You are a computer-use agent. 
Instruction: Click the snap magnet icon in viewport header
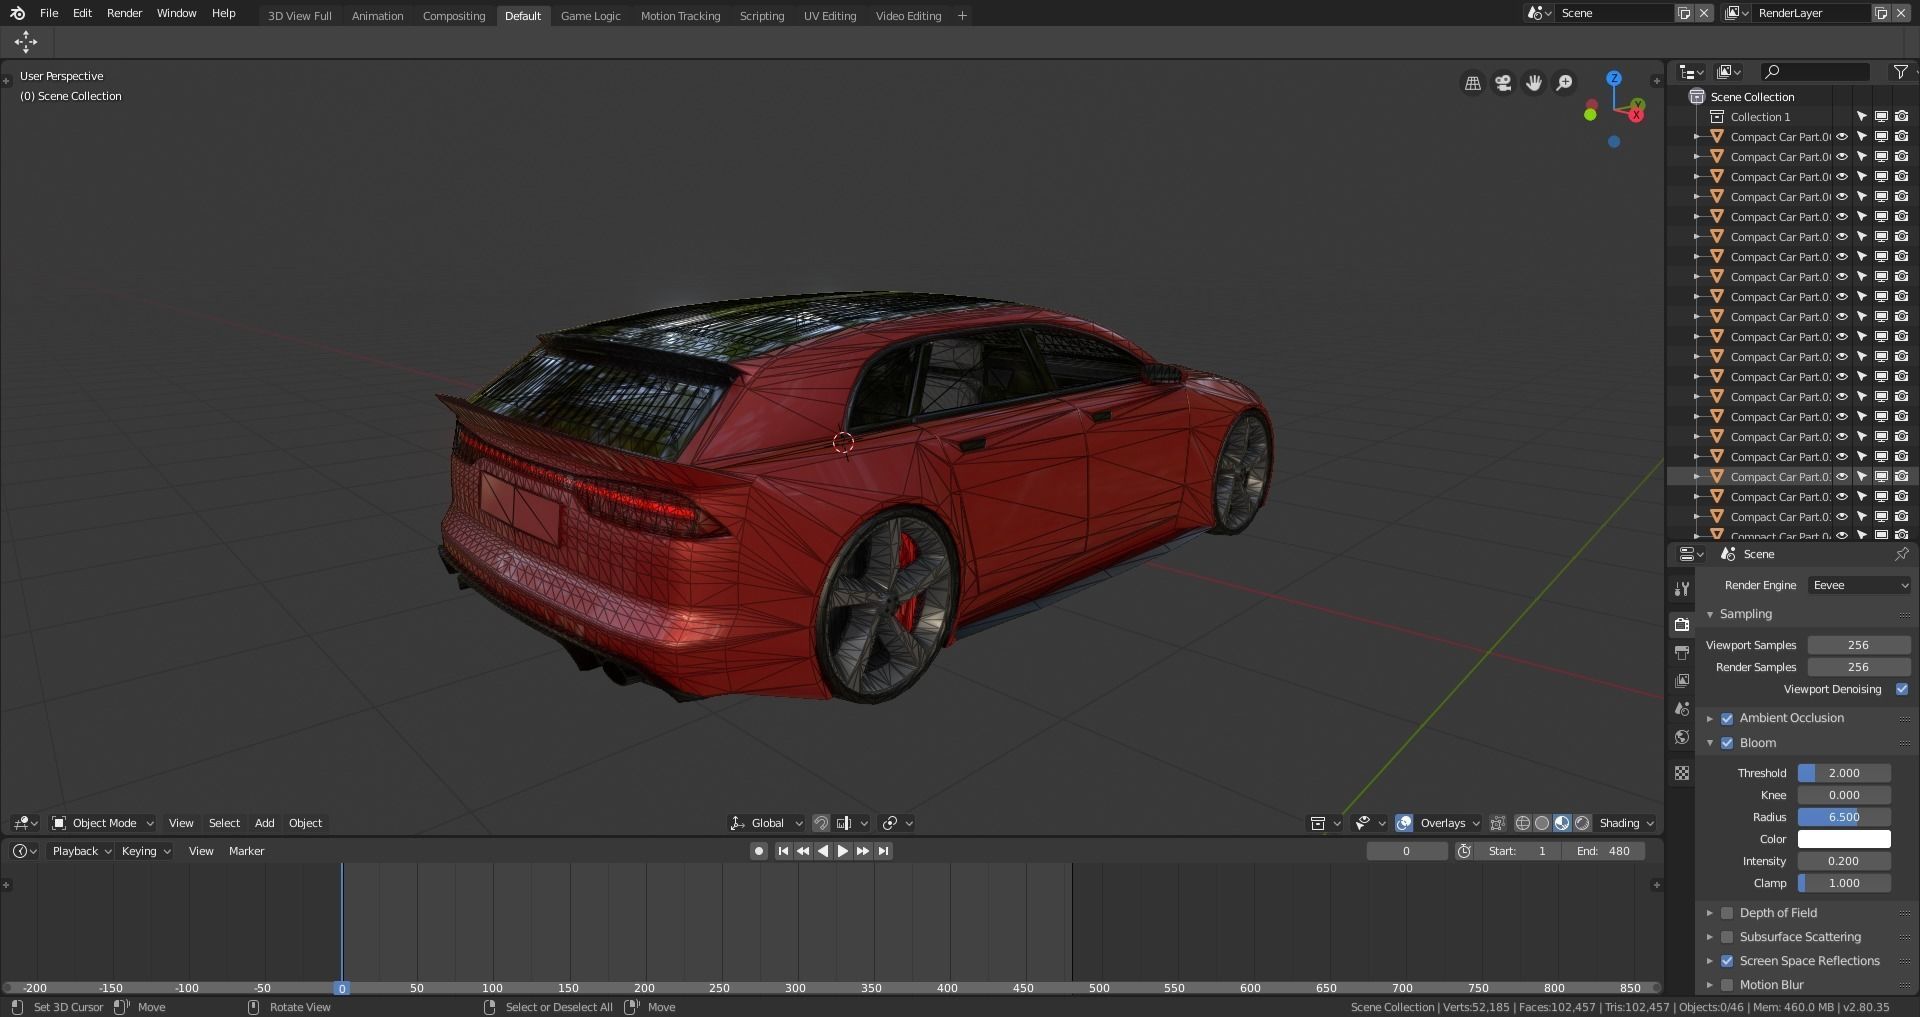[821, 823]
